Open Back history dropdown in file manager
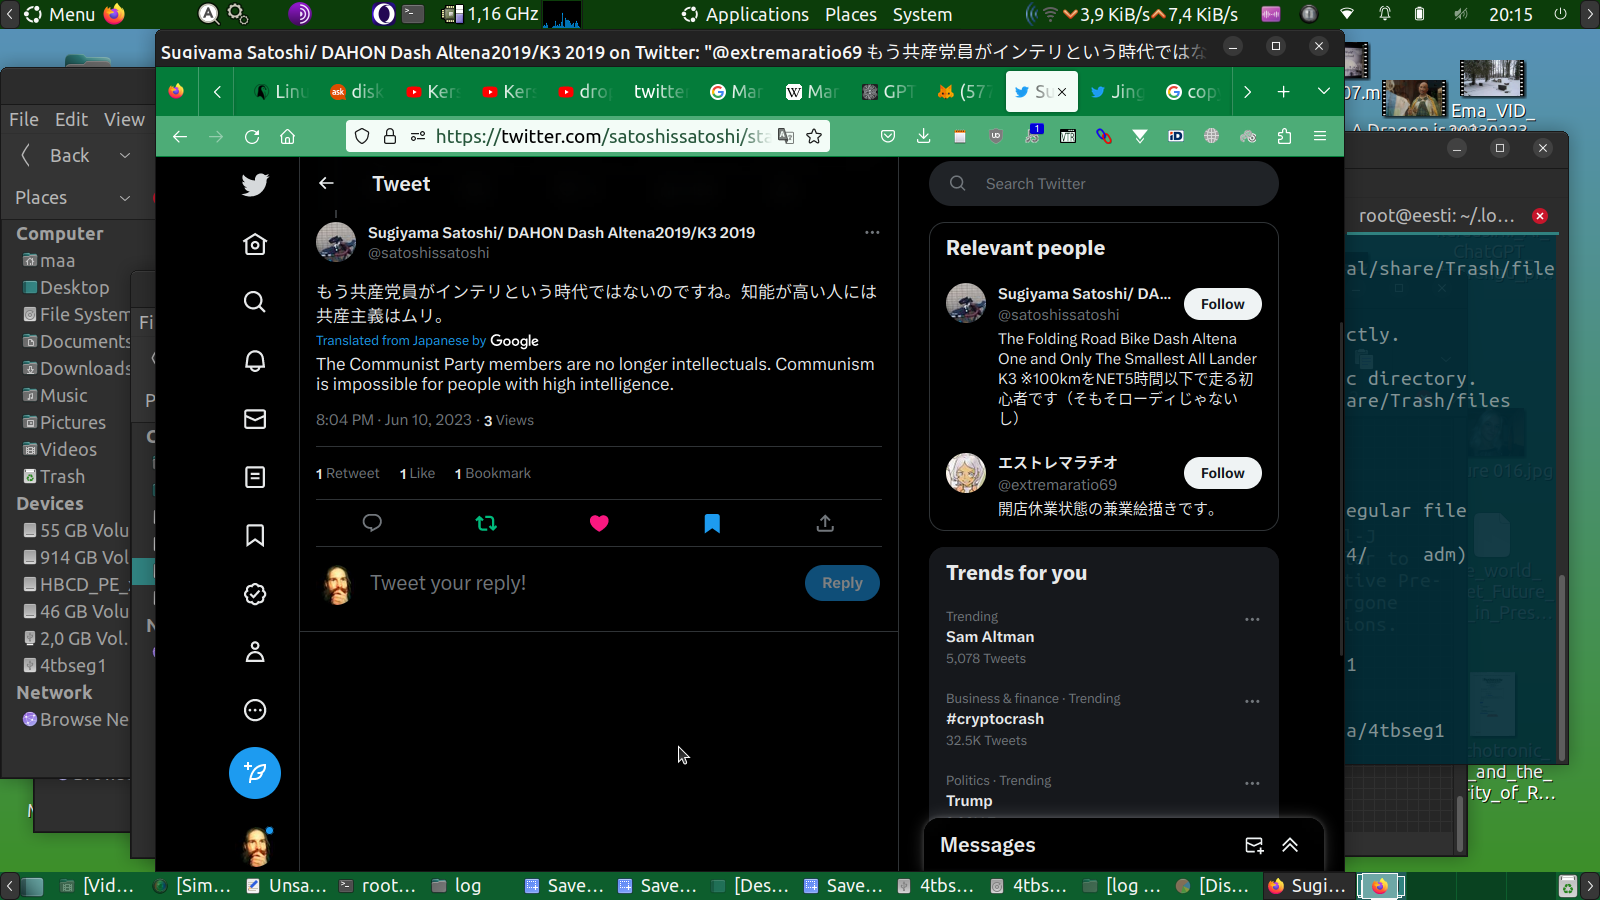 click(125, 155)
